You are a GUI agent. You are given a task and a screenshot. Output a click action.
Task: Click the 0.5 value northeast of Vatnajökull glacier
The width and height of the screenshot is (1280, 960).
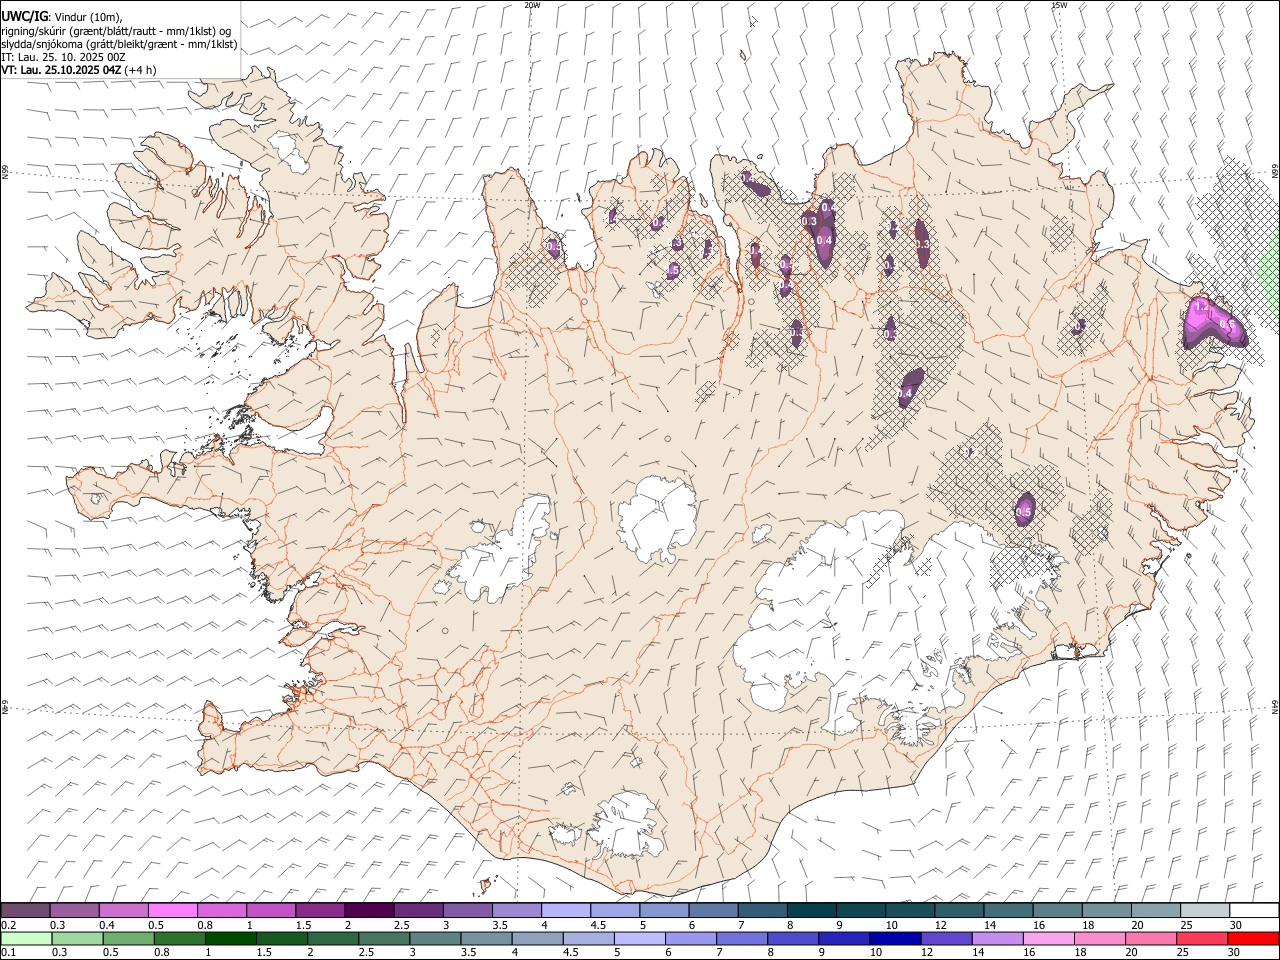[1023, 512]
